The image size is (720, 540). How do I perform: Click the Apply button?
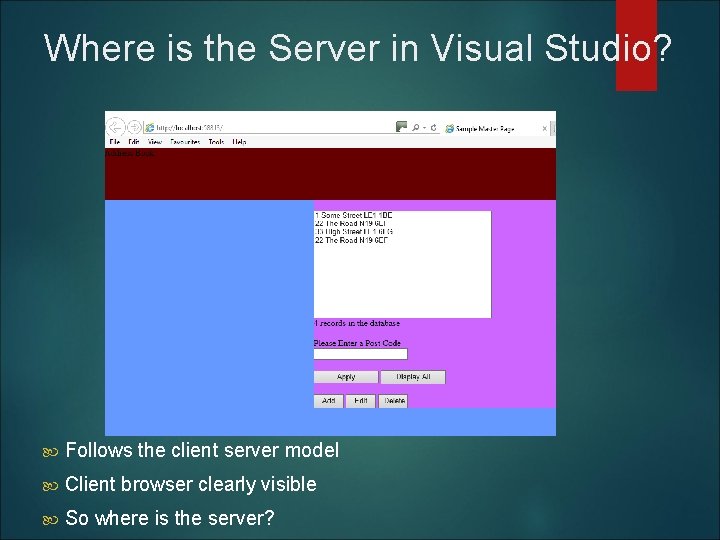pyautogui.click(x=346, y=377)
